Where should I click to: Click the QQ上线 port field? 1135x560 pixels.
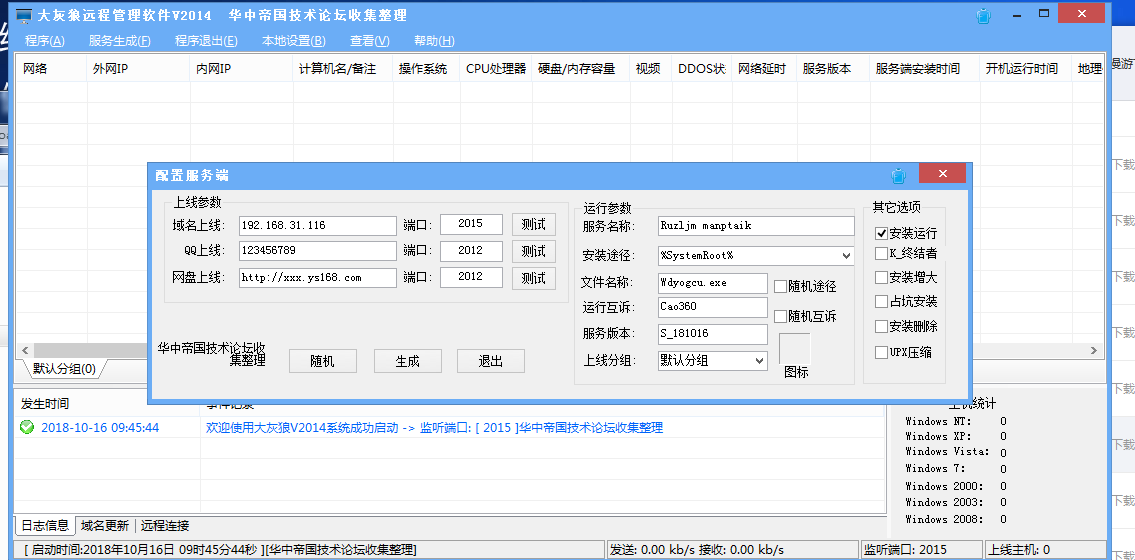(x=471, y=251)
